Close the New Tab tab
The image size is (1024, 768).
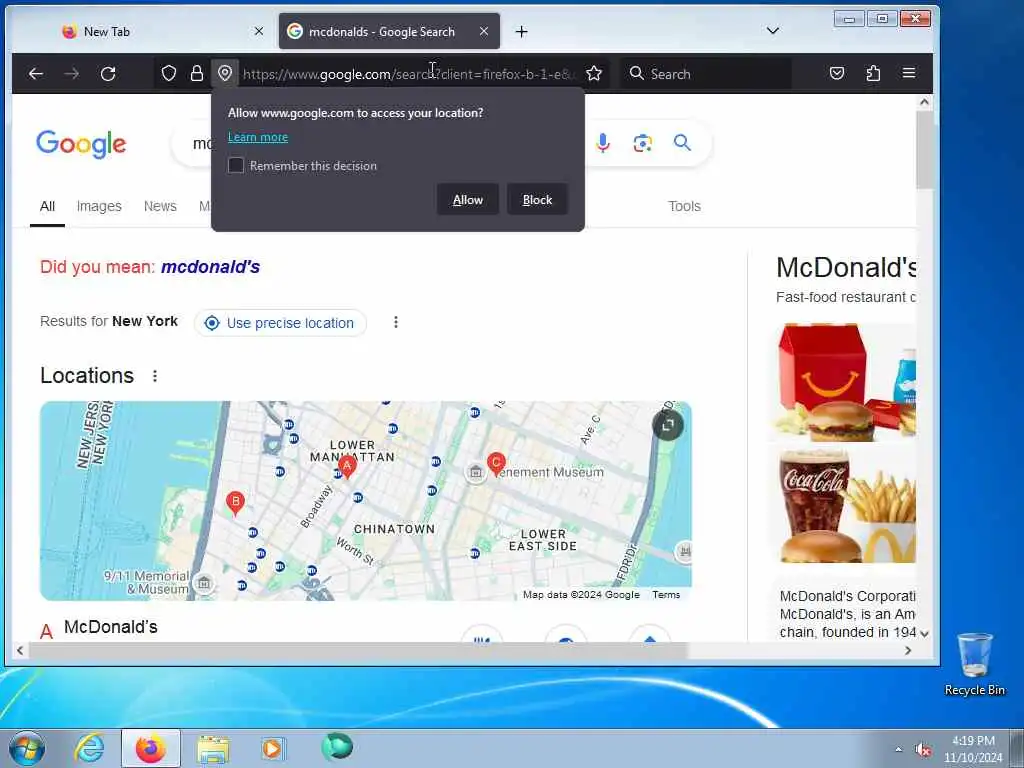click(x=259, y=31)
